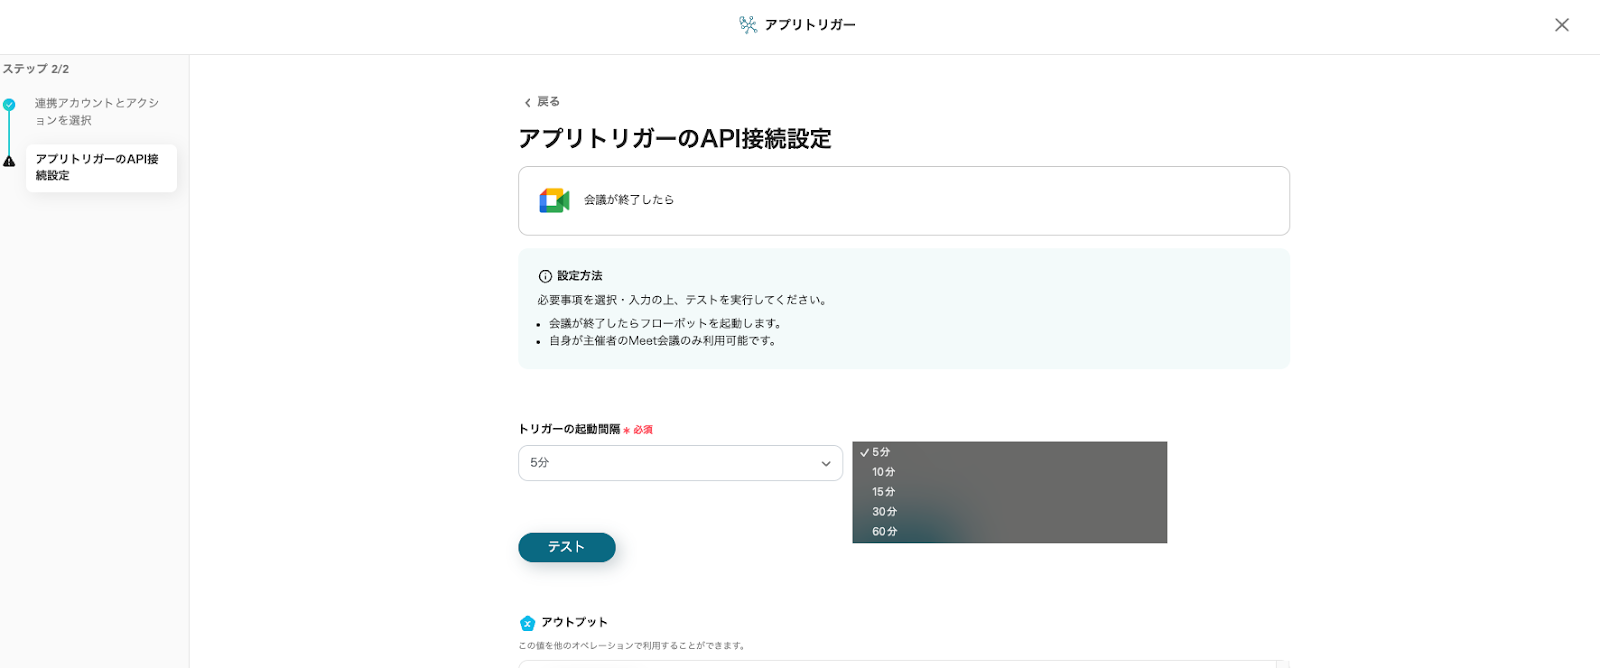The width and height of the screenshot is (1600, 668).
Task: Select the checked 5分 option
Action: point(881,452)
